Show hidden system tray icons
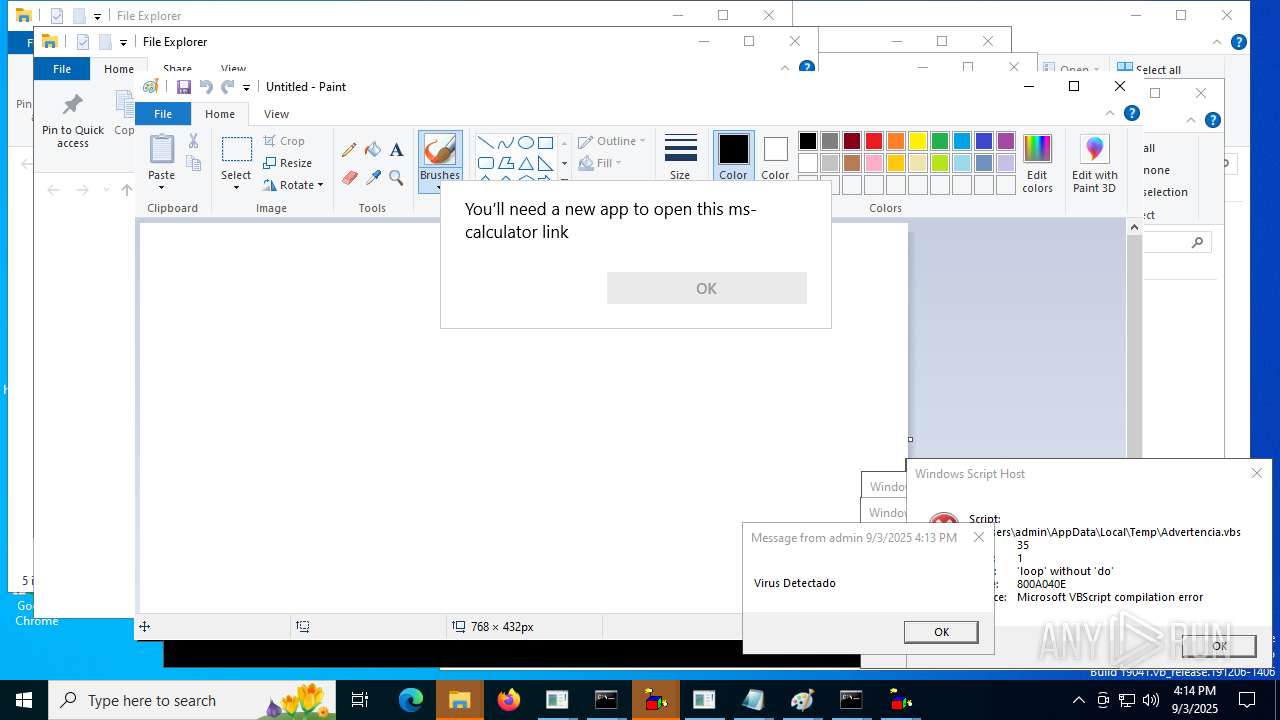 tap(1079, 700)
